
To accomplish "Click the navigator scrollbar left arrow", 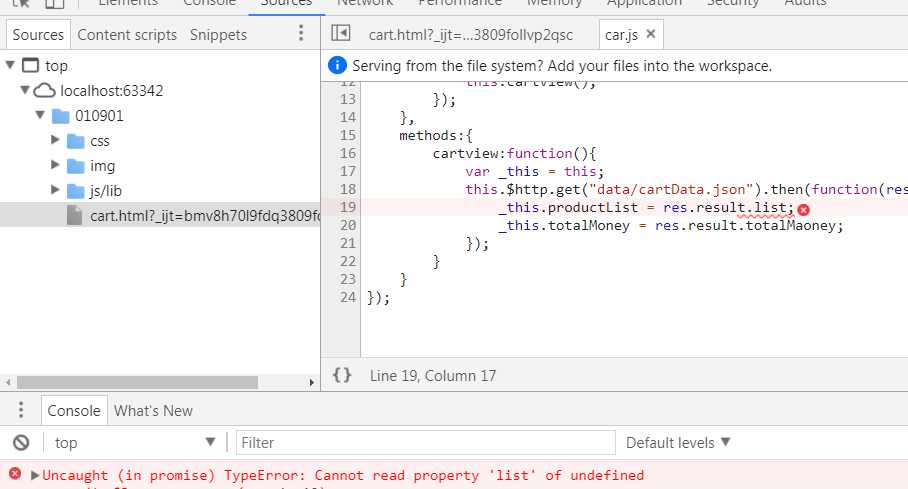I will (8, 382).
